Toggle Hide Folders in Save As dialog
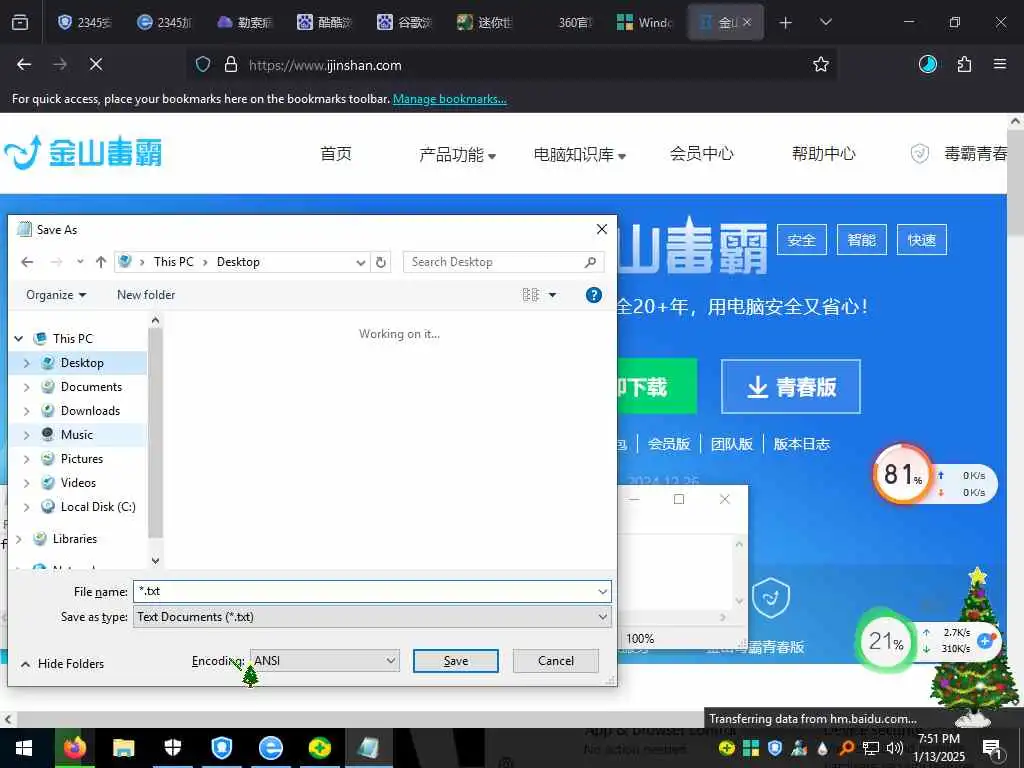Screen dimensions: 1024x768 coord(62,664)
